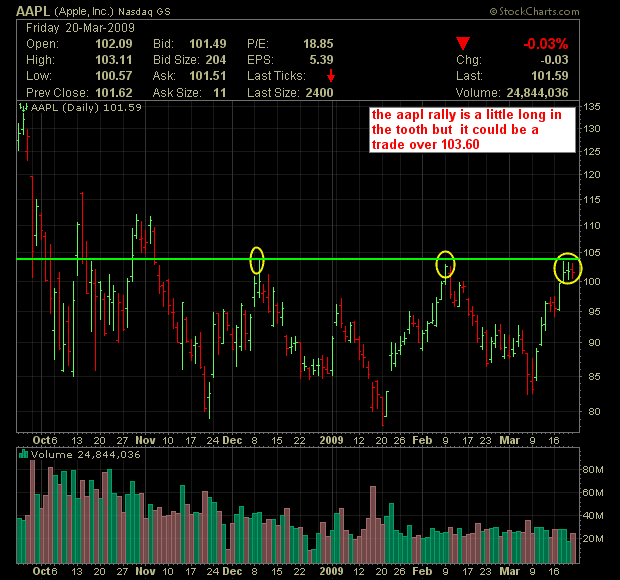Click the Last price 101.59 in quote header

click(550, 76)
